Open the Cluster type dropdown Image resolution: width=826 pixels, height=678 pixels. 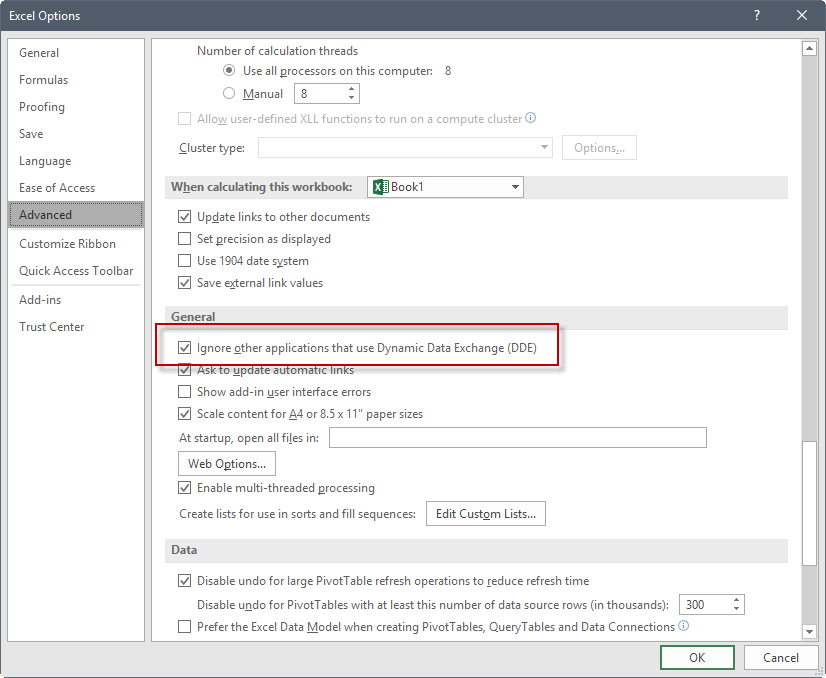[x=405, y=148]
